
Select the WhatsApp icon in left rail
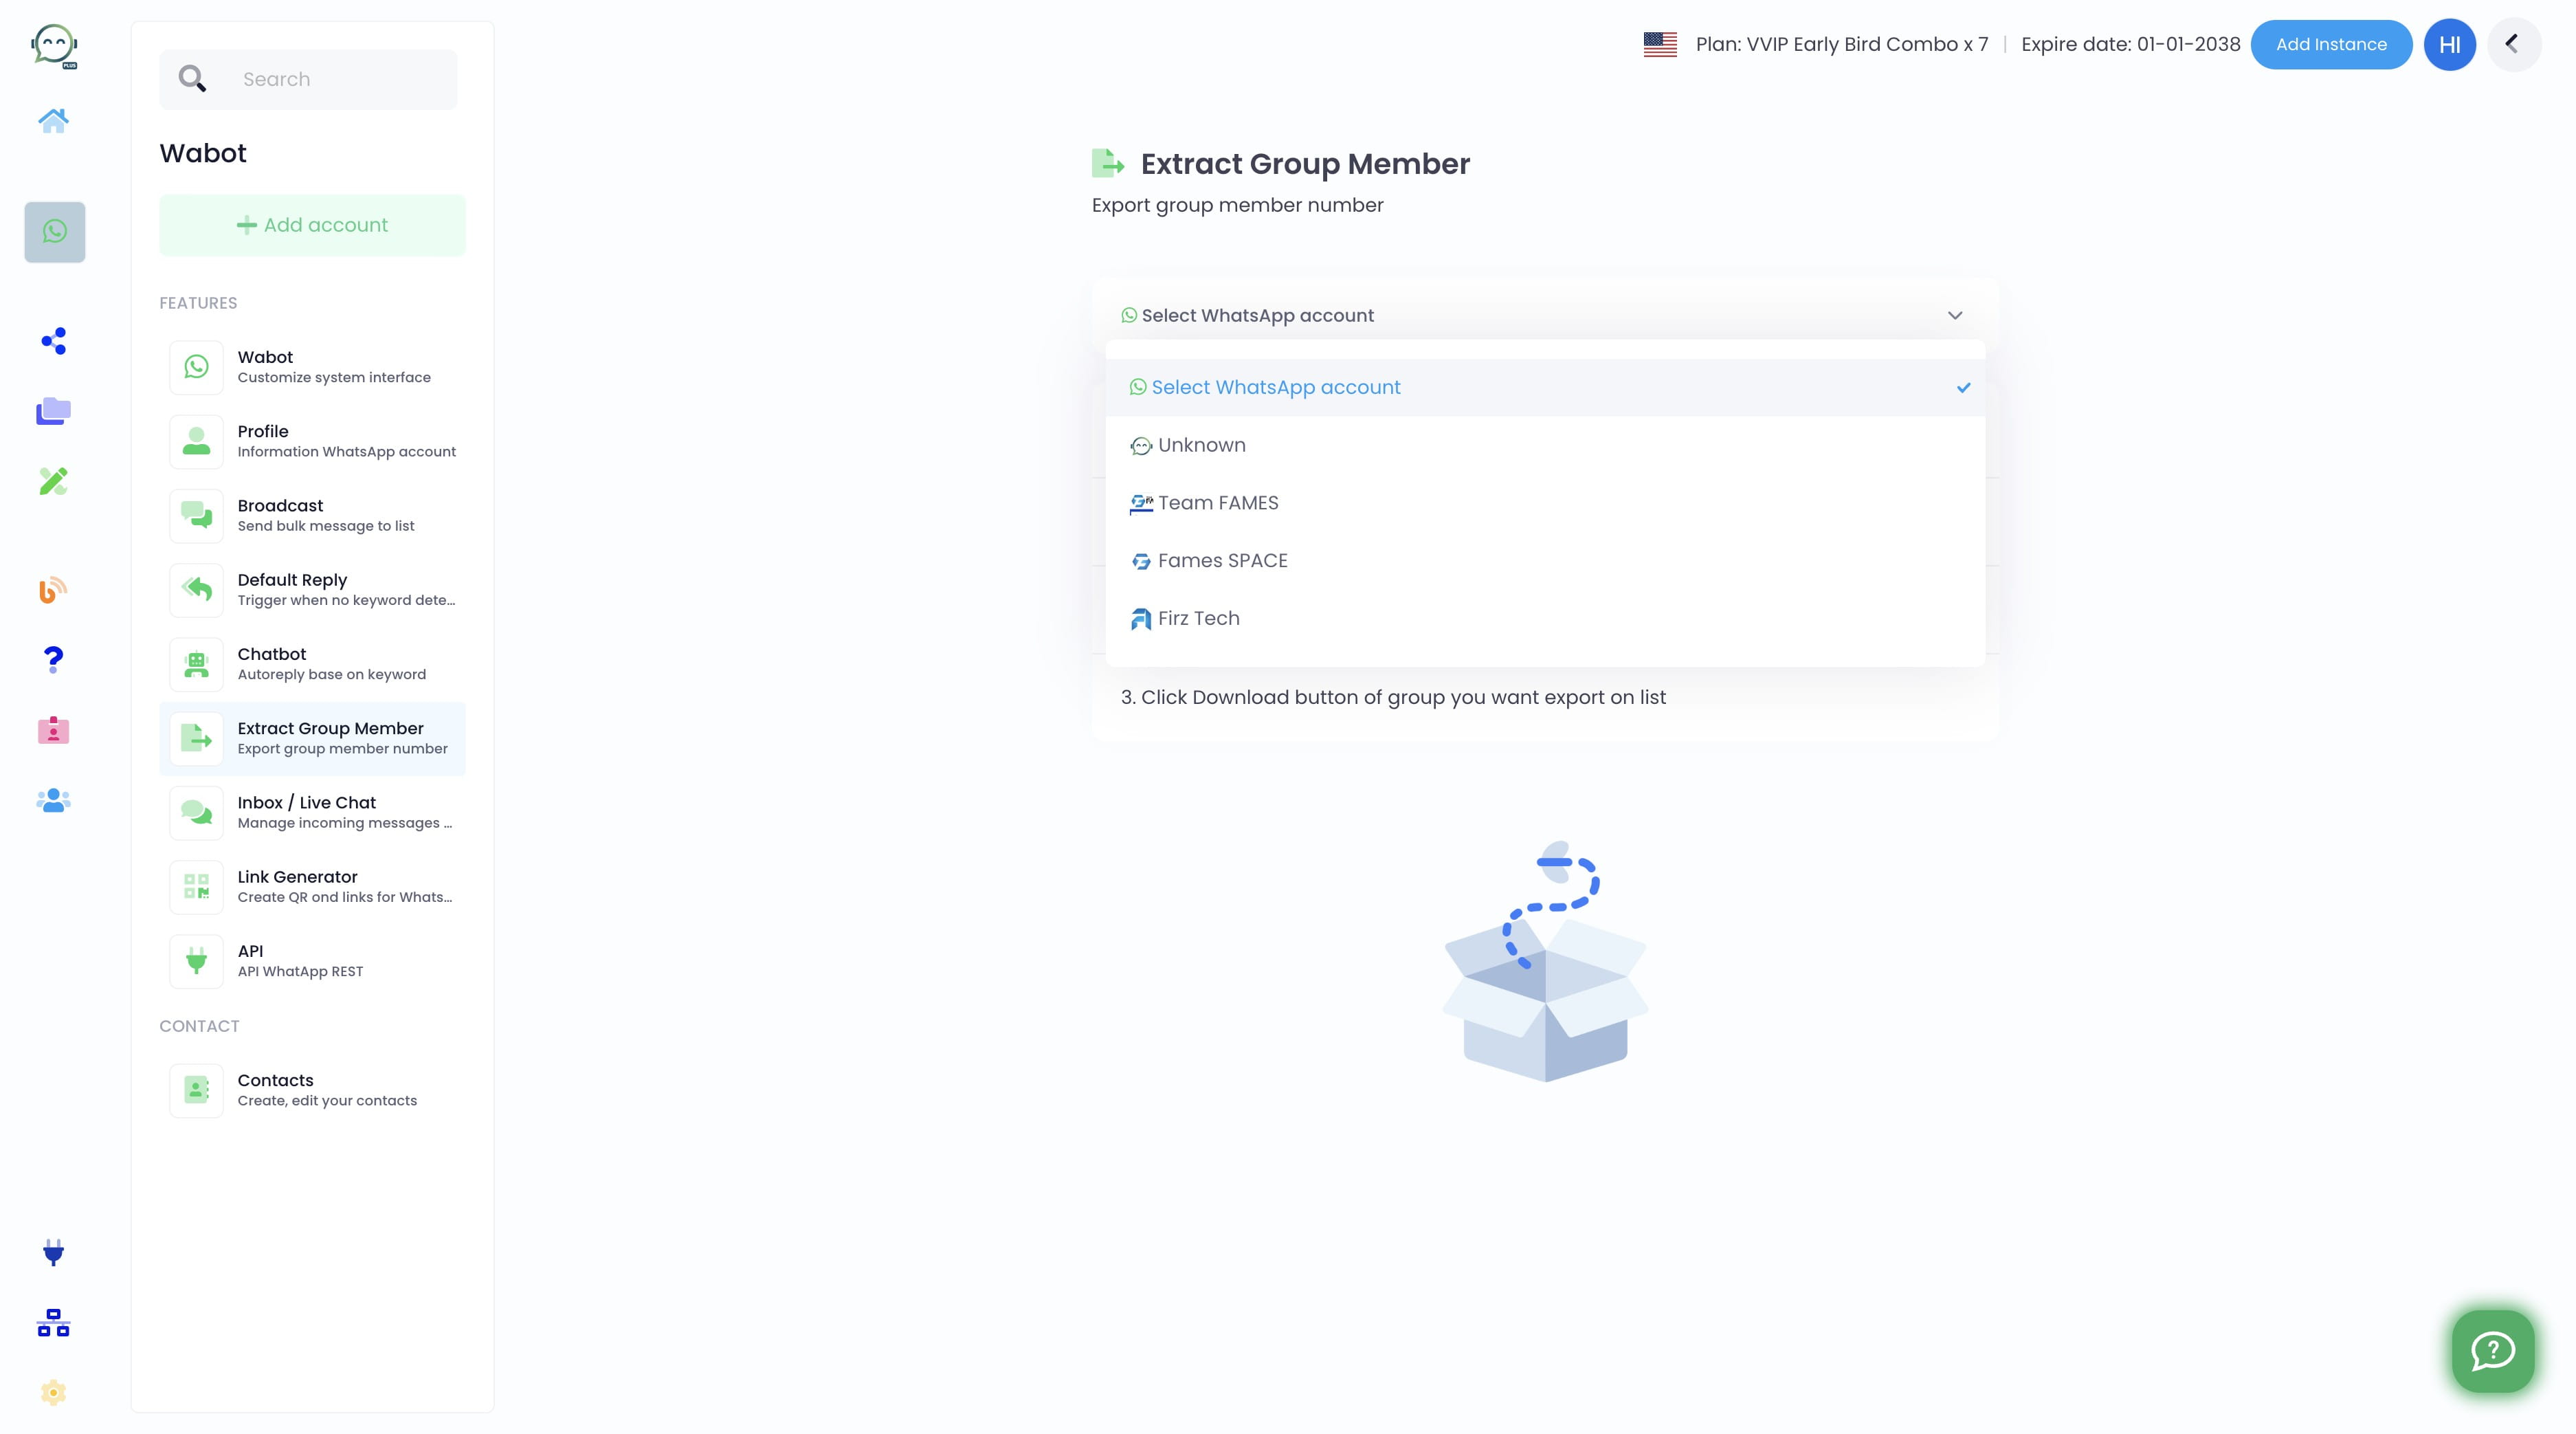point(55,232)
